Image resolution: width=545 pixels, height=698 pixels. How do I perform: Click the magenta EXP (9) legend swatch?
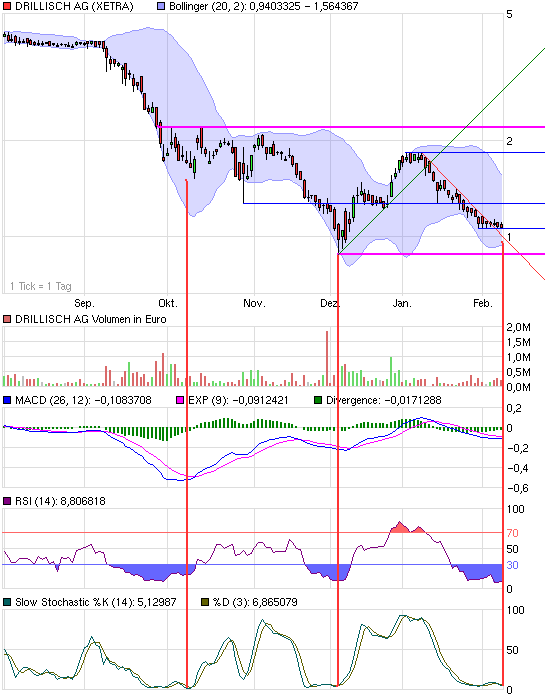pos(180,400)
